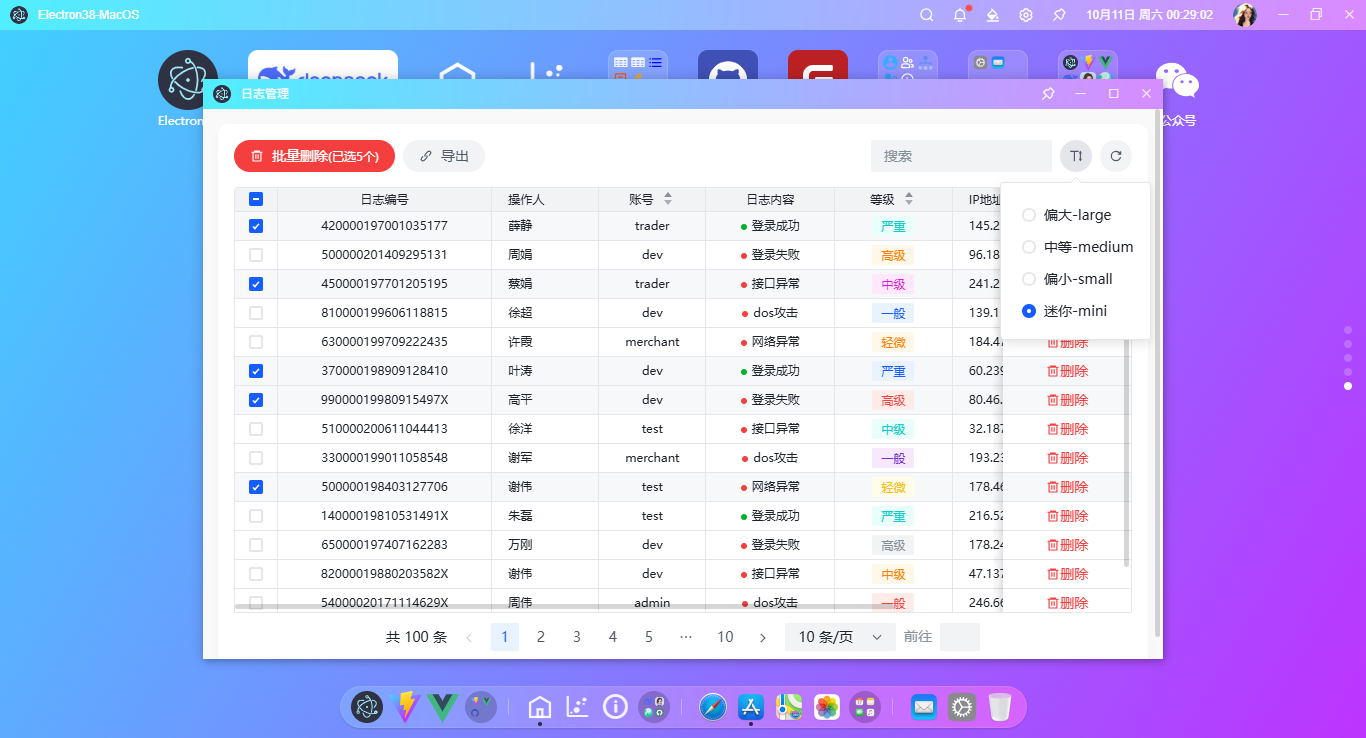Screen dimensions: 1366x738
Task: Open the search magnifier in the system bar
Action: coord(926,14)
